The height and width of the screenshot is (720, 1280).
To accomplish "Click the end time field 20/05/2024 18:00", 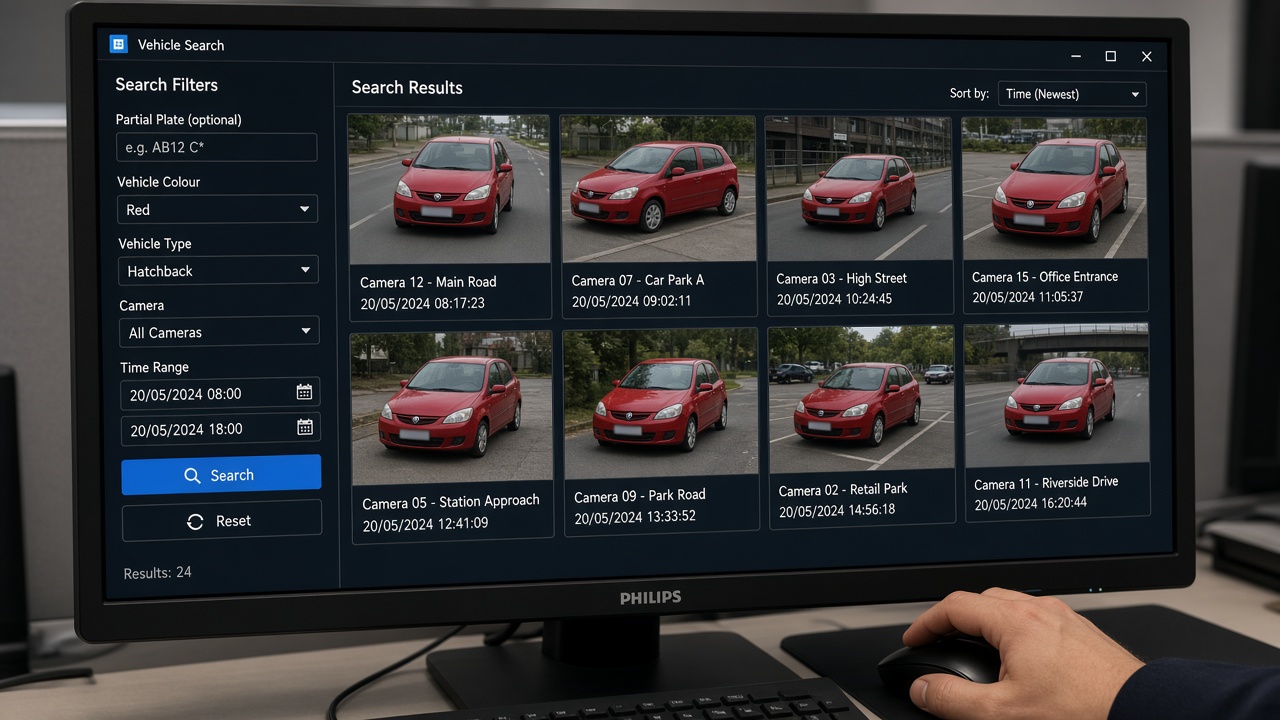I will [x=221, y=429].
